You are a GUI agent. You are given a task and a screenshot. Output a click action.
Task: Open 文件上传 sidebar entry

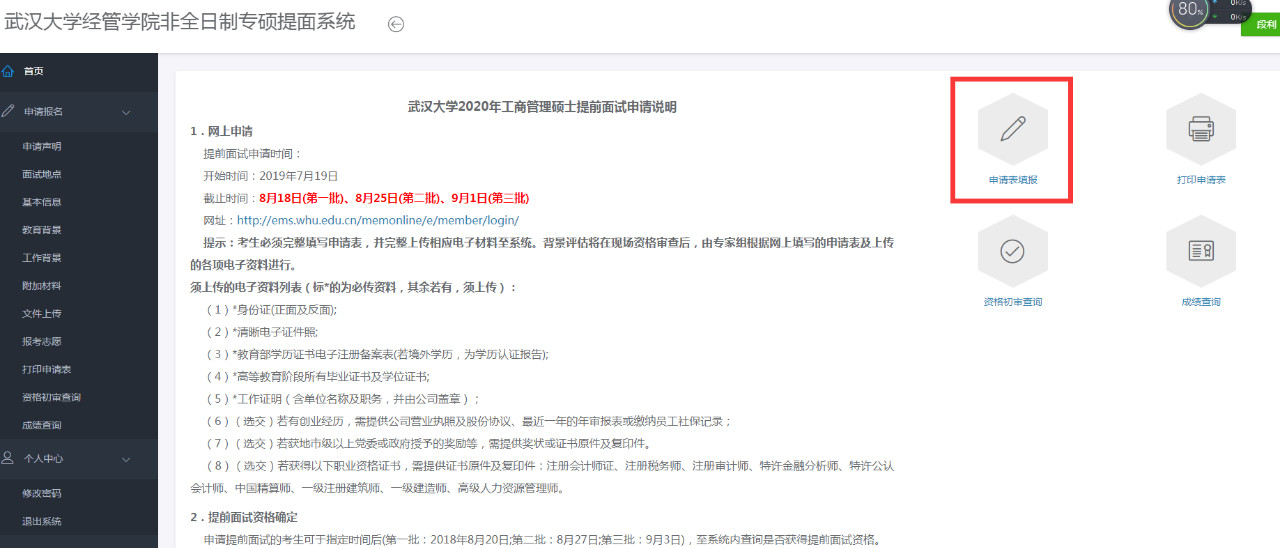[42, 314]
